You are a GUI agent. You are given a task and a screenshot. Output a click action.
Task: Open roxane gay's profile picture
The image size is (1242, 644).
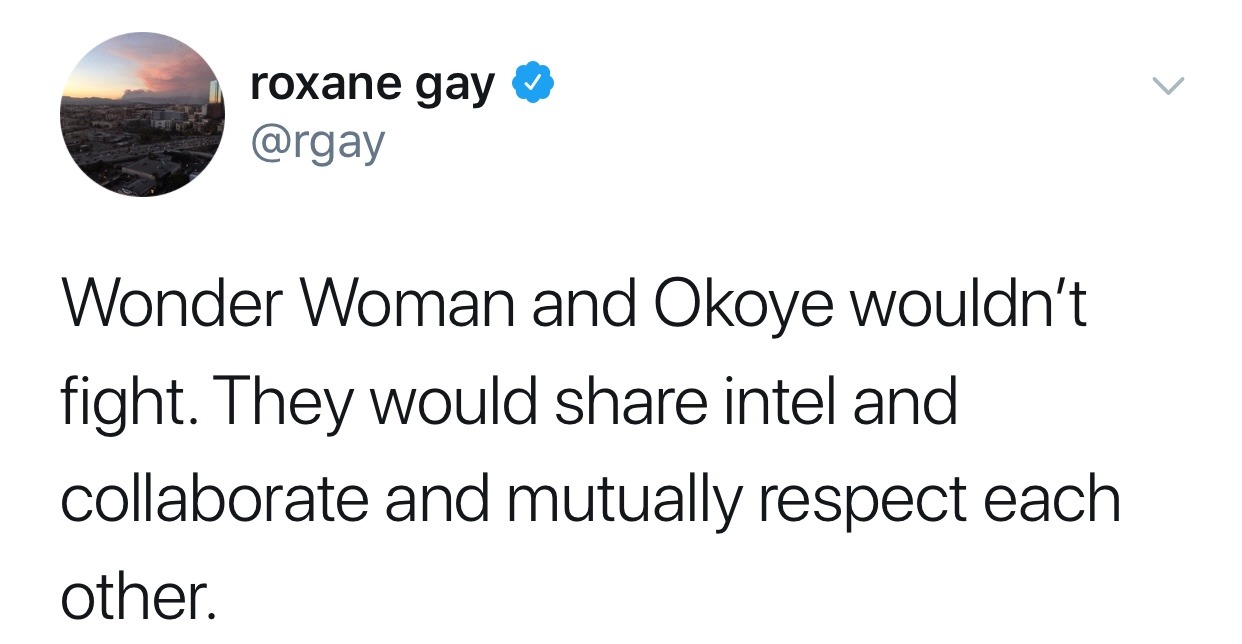(144, 114)
